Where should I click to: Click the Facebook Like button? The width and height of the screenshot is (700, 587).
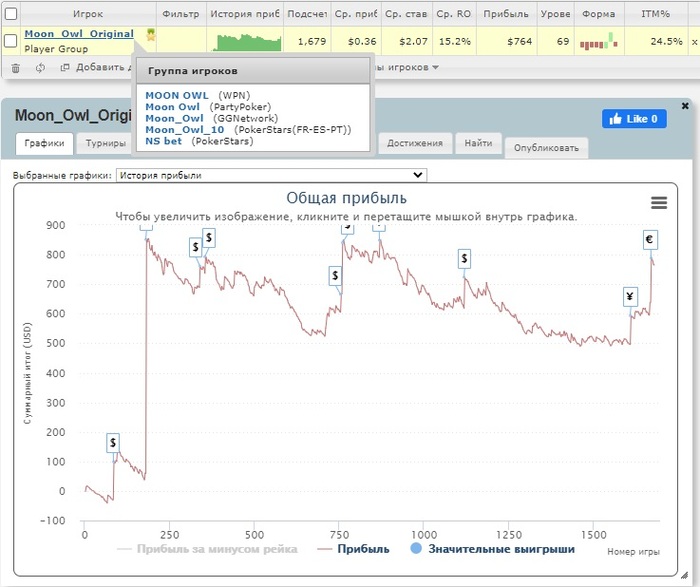(634, 119)
